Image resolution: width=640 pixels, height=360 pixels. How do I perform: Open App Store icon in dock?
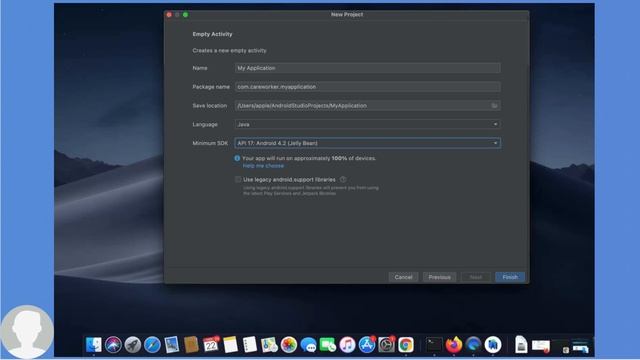367,345
